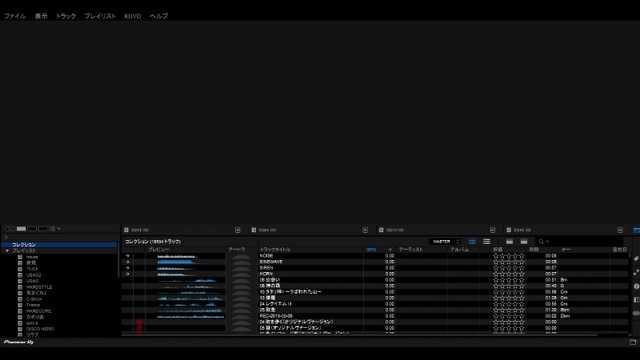
Task: Click the search magnifier dropdown
Action: 543,242
